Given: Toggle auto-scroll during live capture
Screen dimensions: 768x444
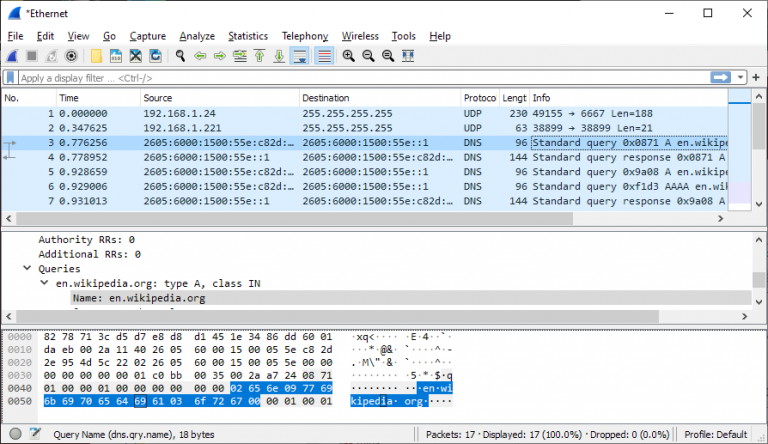Looking at the screenshot, I should point(299,56).
